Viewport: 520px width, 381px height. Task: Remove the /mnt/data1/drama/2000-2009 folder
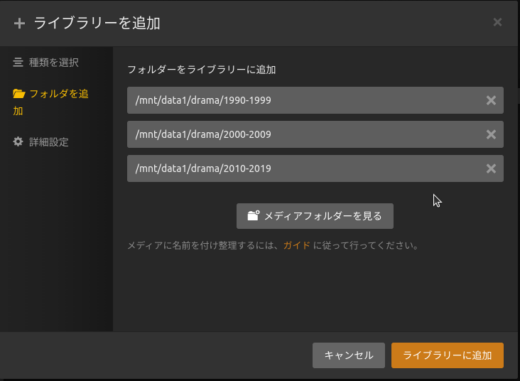point(491,134)
